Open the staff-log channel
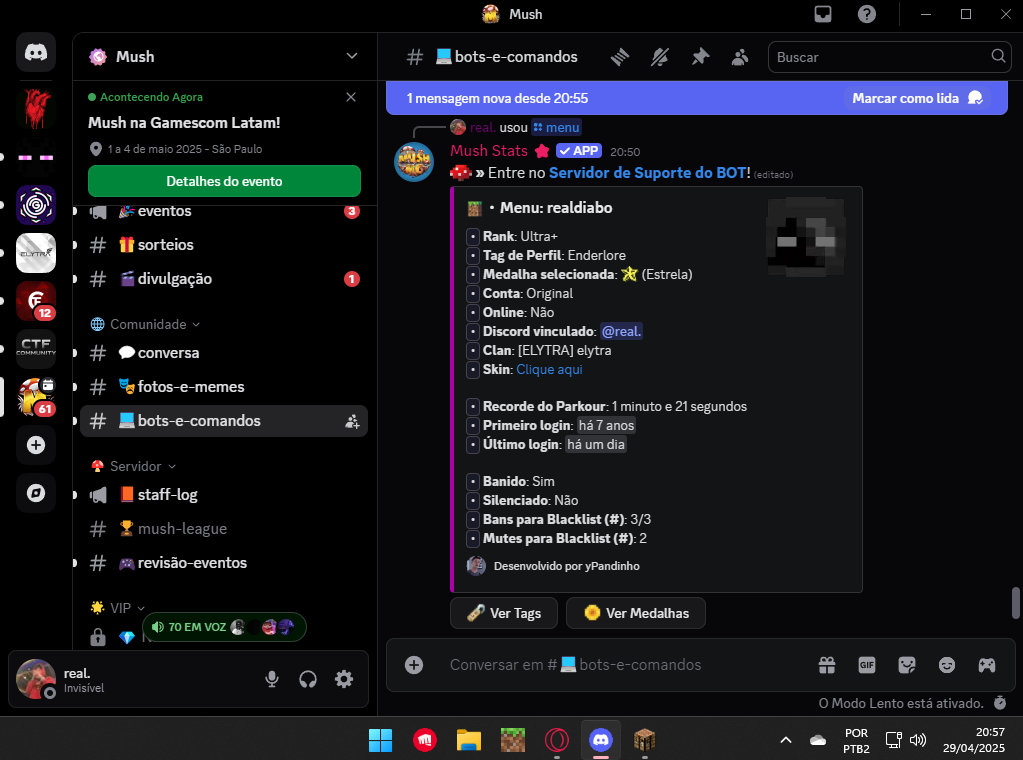The height and width of the screenshot is (760, 1023). click(224, 495)
